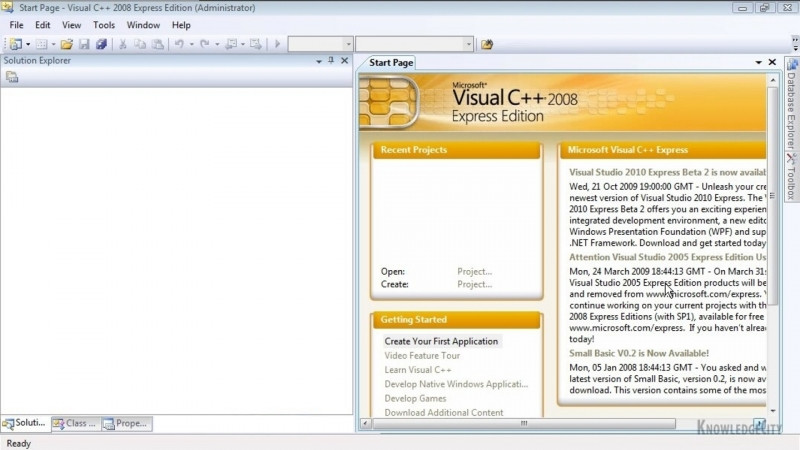Viewport: 800px width, 450px height.
Task: Close the Start Page document tab
Action: pyautogui.click(x=772, y=62)
